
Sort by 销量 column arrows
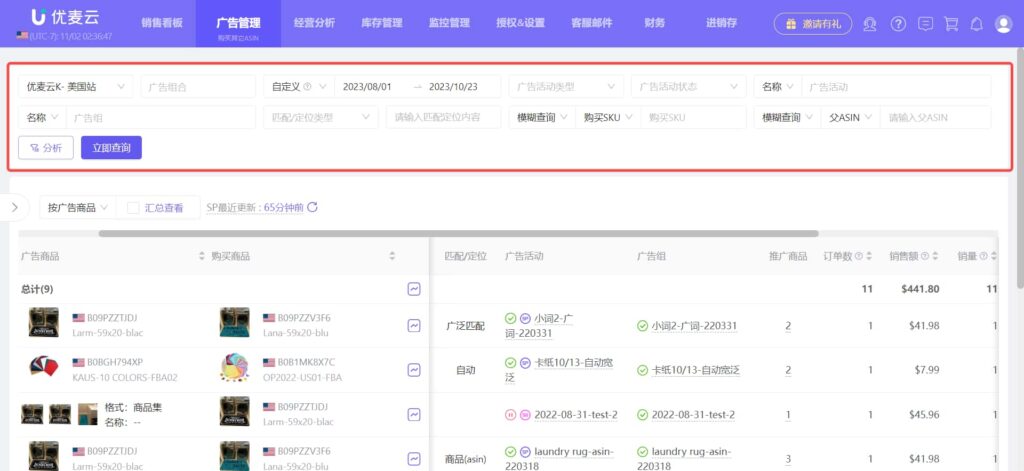[x=993, y=256]
